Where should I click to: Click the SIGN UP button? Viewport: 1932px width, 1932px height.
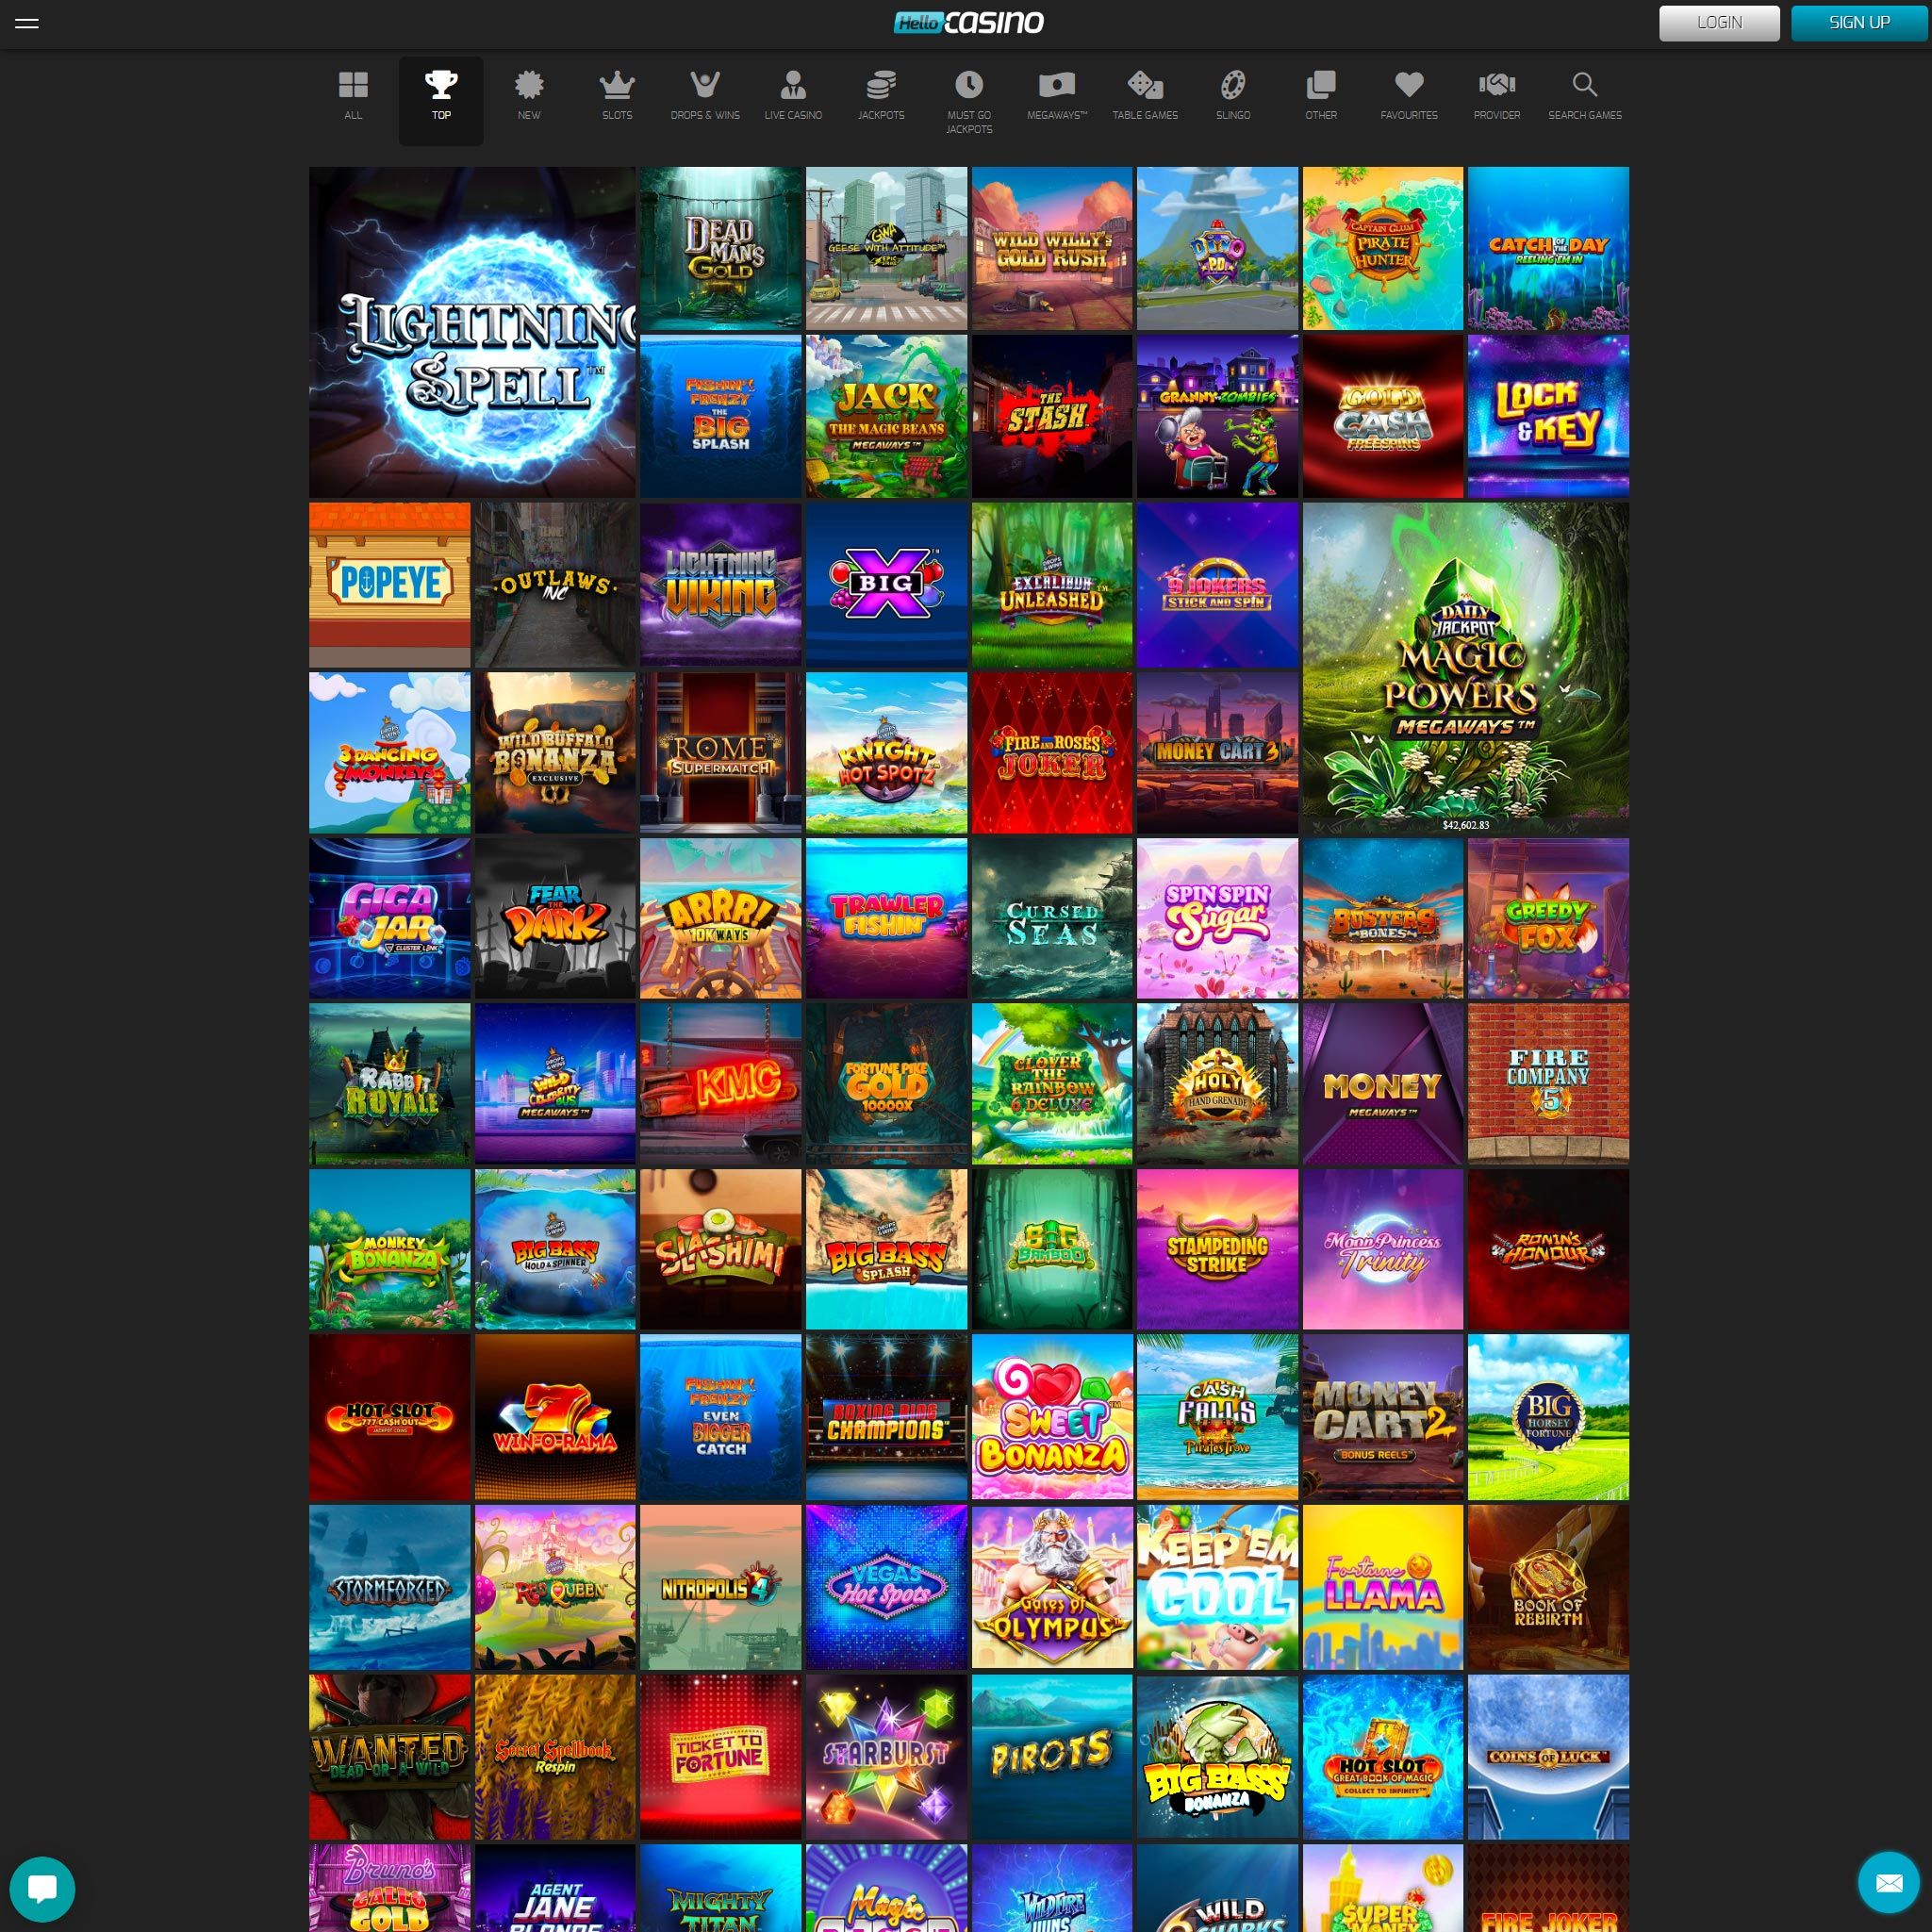point(1858,23)
